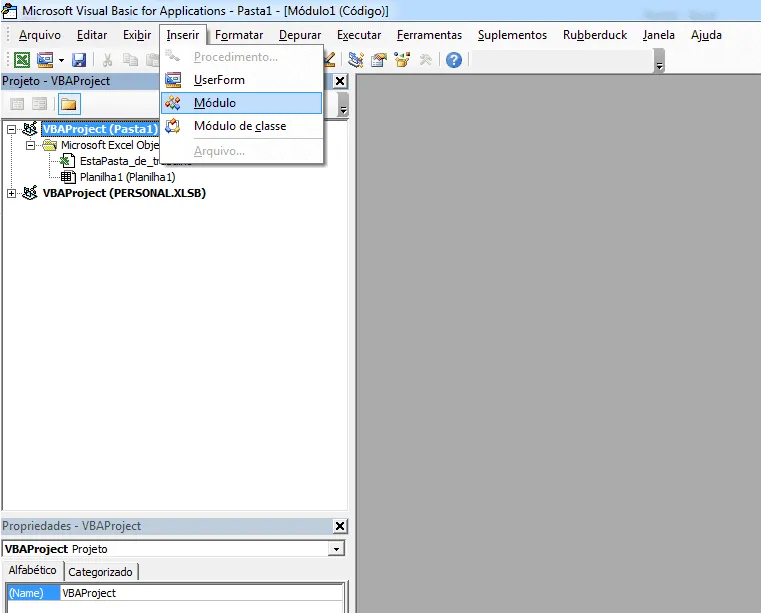Click the Módulo icon in Inserir menu
Viewport: 761px width, 613px height.
click(x=173, y=103)
